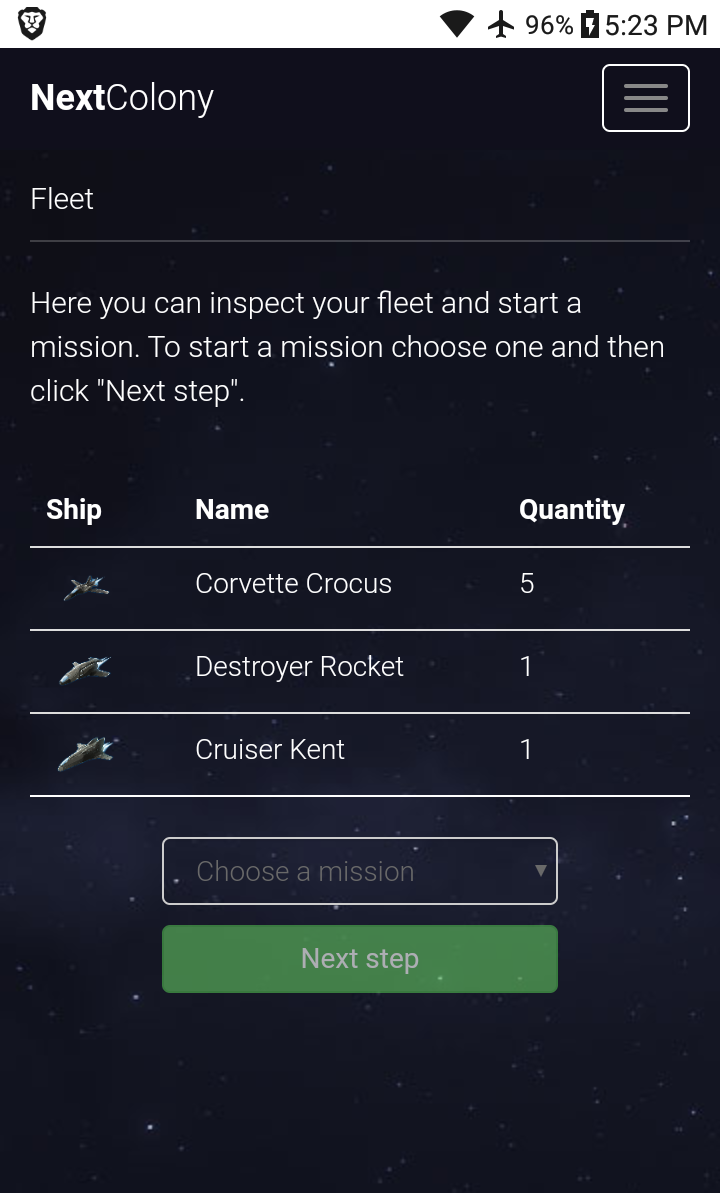Select the Corvette Crocus name
Viewport: 720px width, 1193px height.
(x=293, y=584)
